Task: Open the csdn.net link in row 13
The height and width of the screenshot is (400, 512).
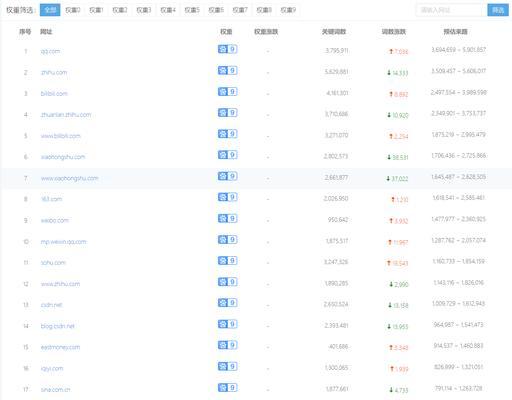Action: [51, 305]
